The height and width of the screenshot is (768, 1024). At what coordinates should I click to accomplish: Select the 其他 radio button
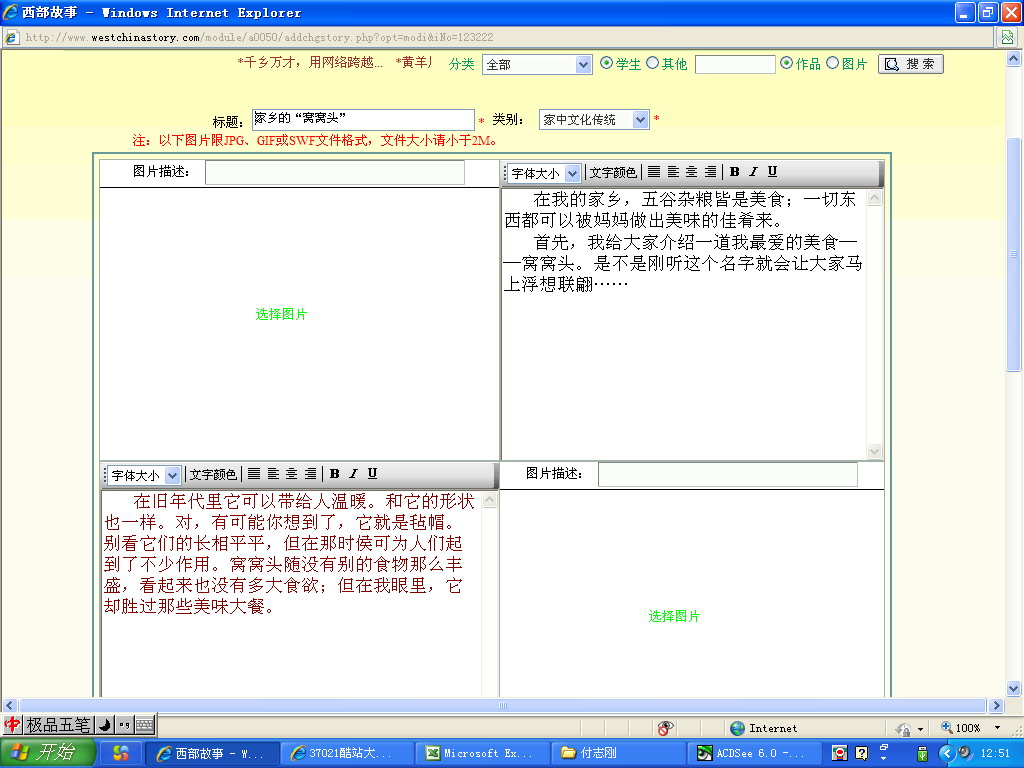652,63
